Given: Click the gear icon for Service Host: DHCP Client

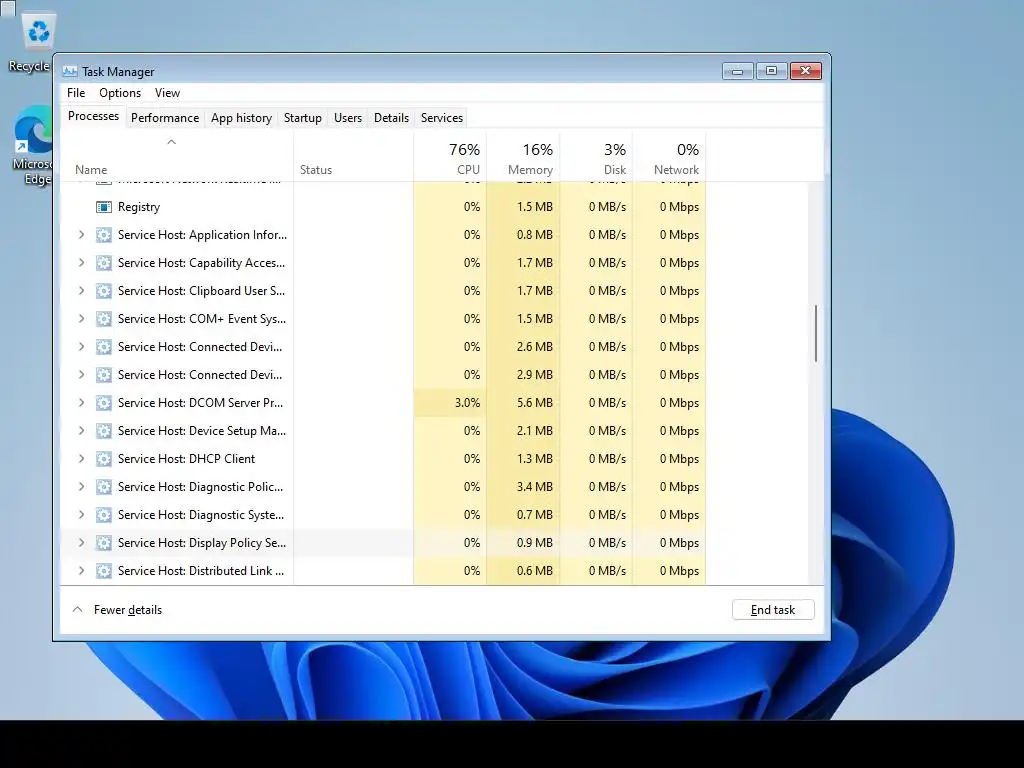Looking at the screenshot, I should click(x=104, y=459).
